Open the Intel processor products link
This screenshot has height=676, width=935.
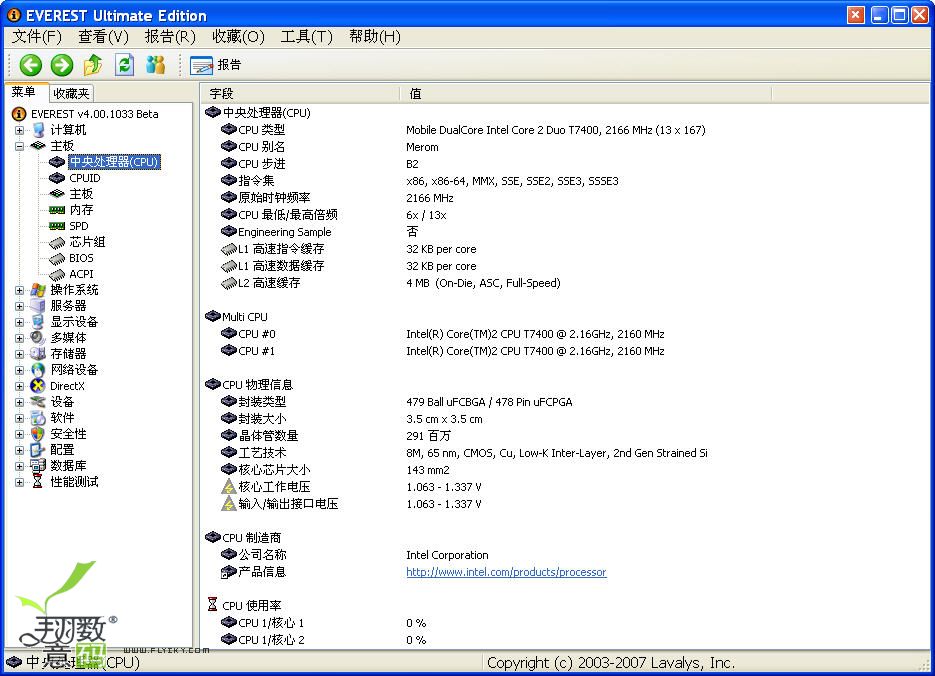506,572
